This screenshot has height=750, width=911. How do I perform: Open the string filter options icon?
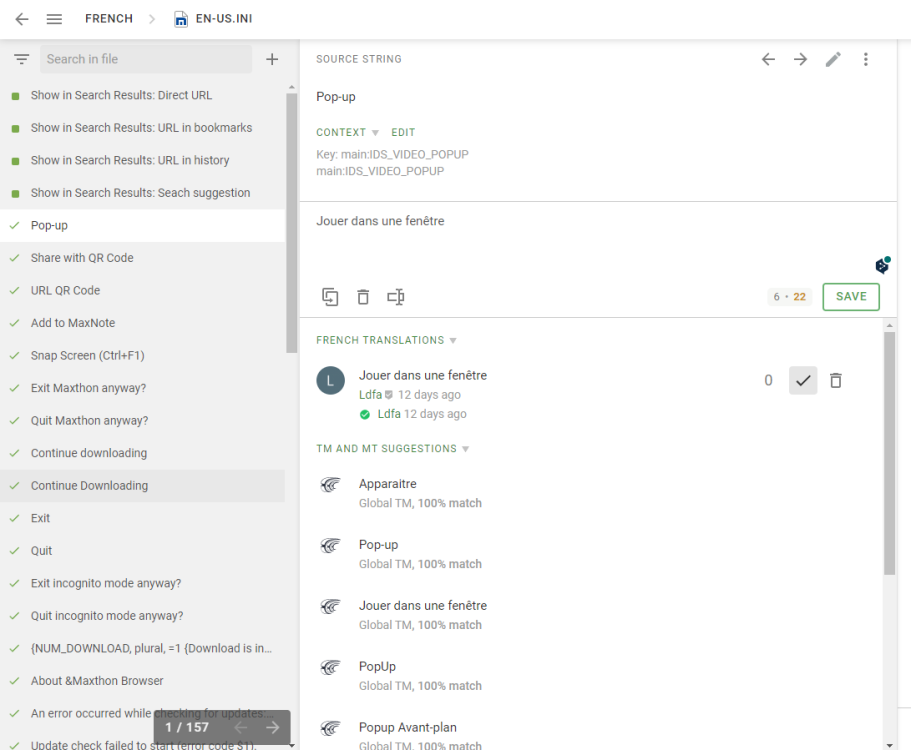[21, 59]
